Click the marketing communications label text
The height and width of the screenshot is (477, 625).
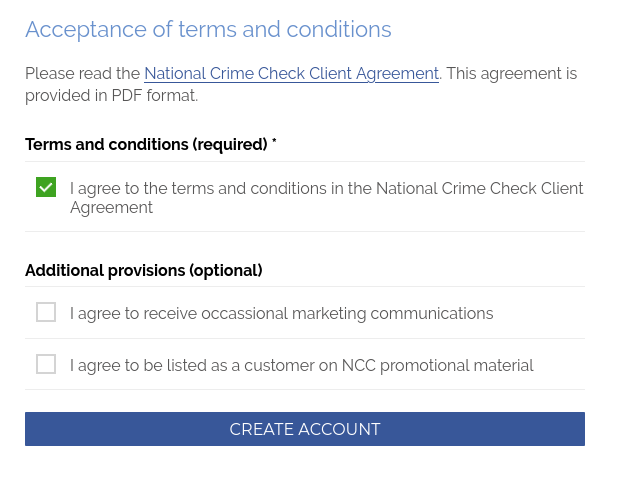(x=281, y=314)
